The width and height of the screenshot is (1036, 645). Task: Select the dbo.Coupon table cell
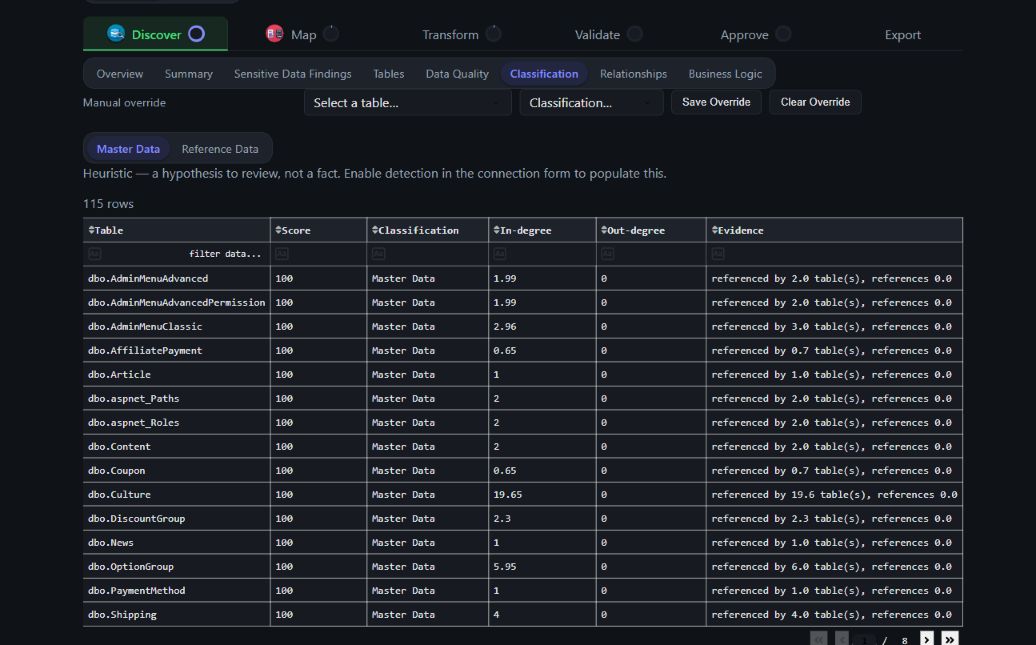click(x=176, y=471)
